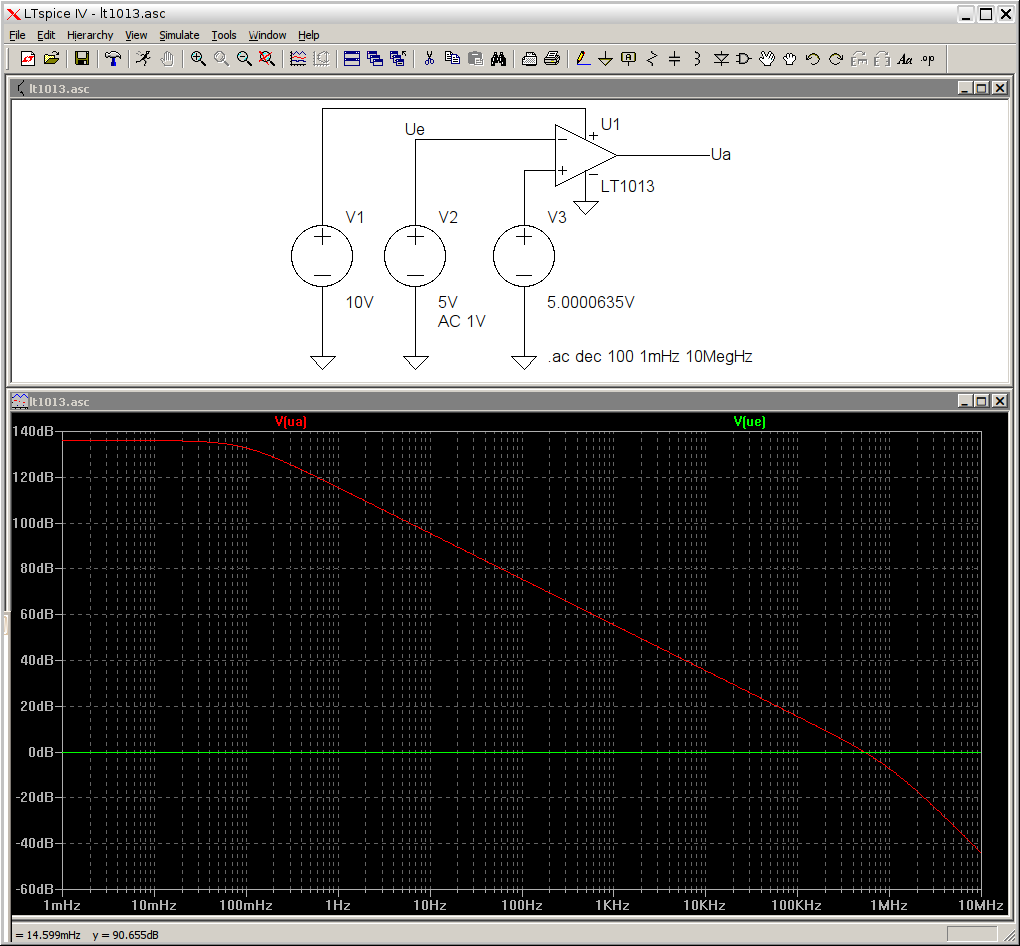The width and height of the screenshot is (1020, 946).
Task: Open the View menu
Action: [x=137, y=35]
